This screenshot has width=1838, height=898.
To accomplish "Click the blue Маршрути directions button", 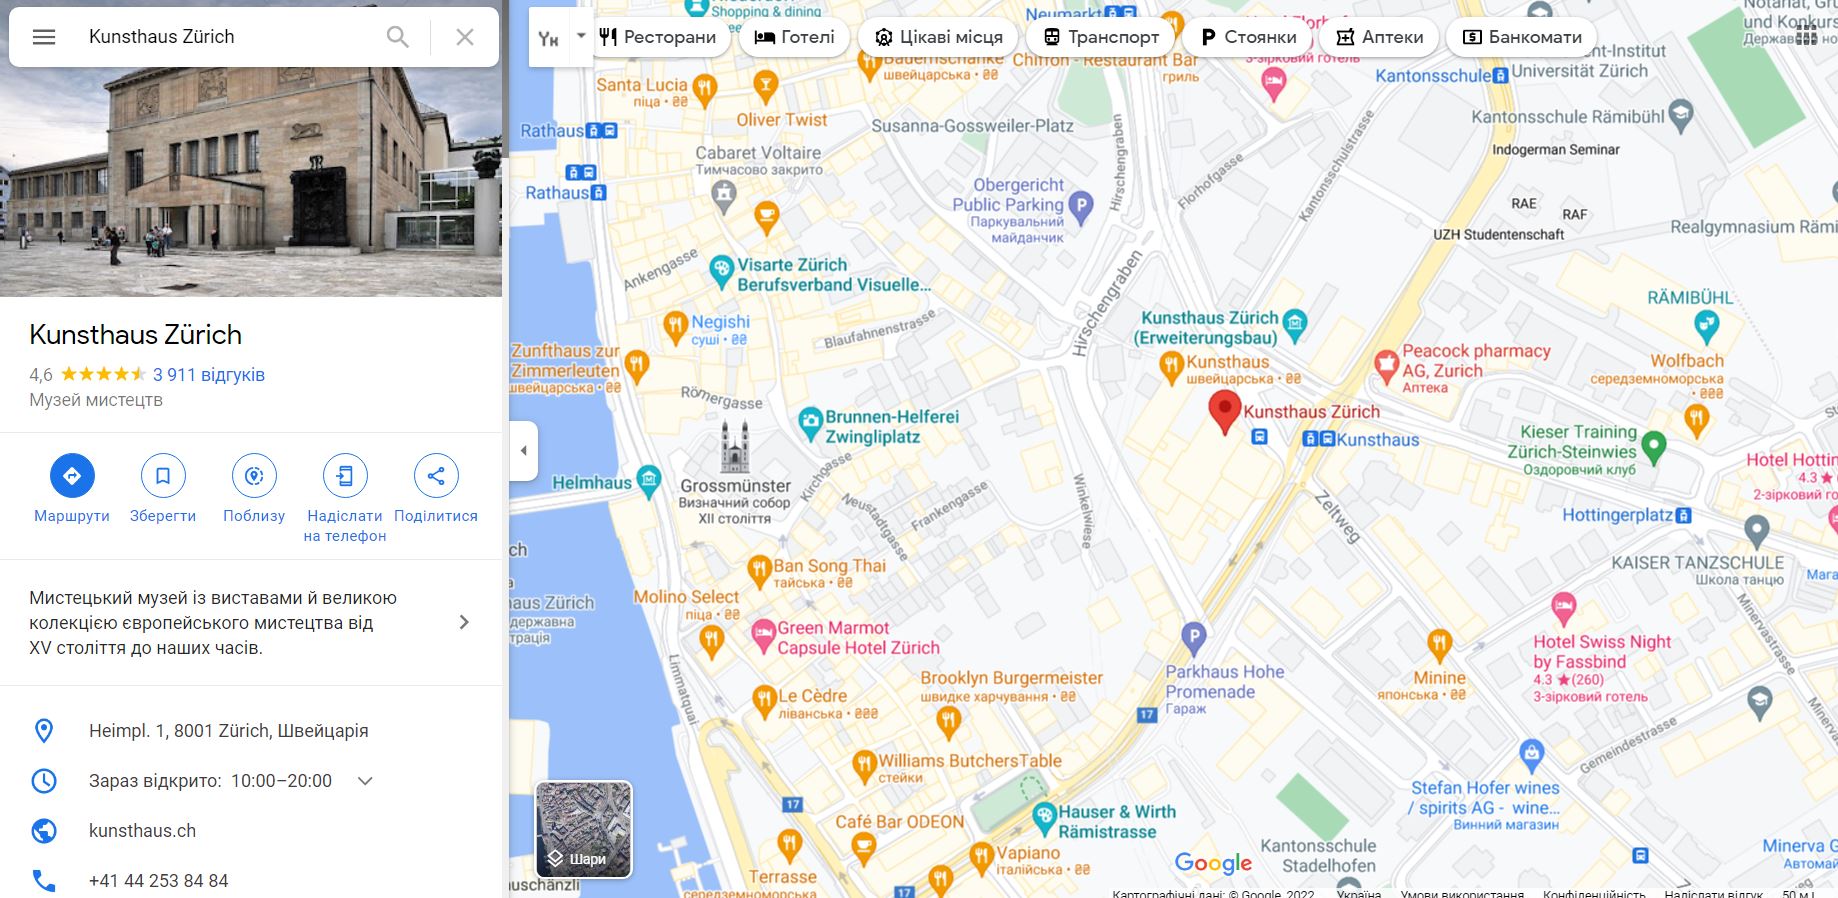I will pos(72,476).
